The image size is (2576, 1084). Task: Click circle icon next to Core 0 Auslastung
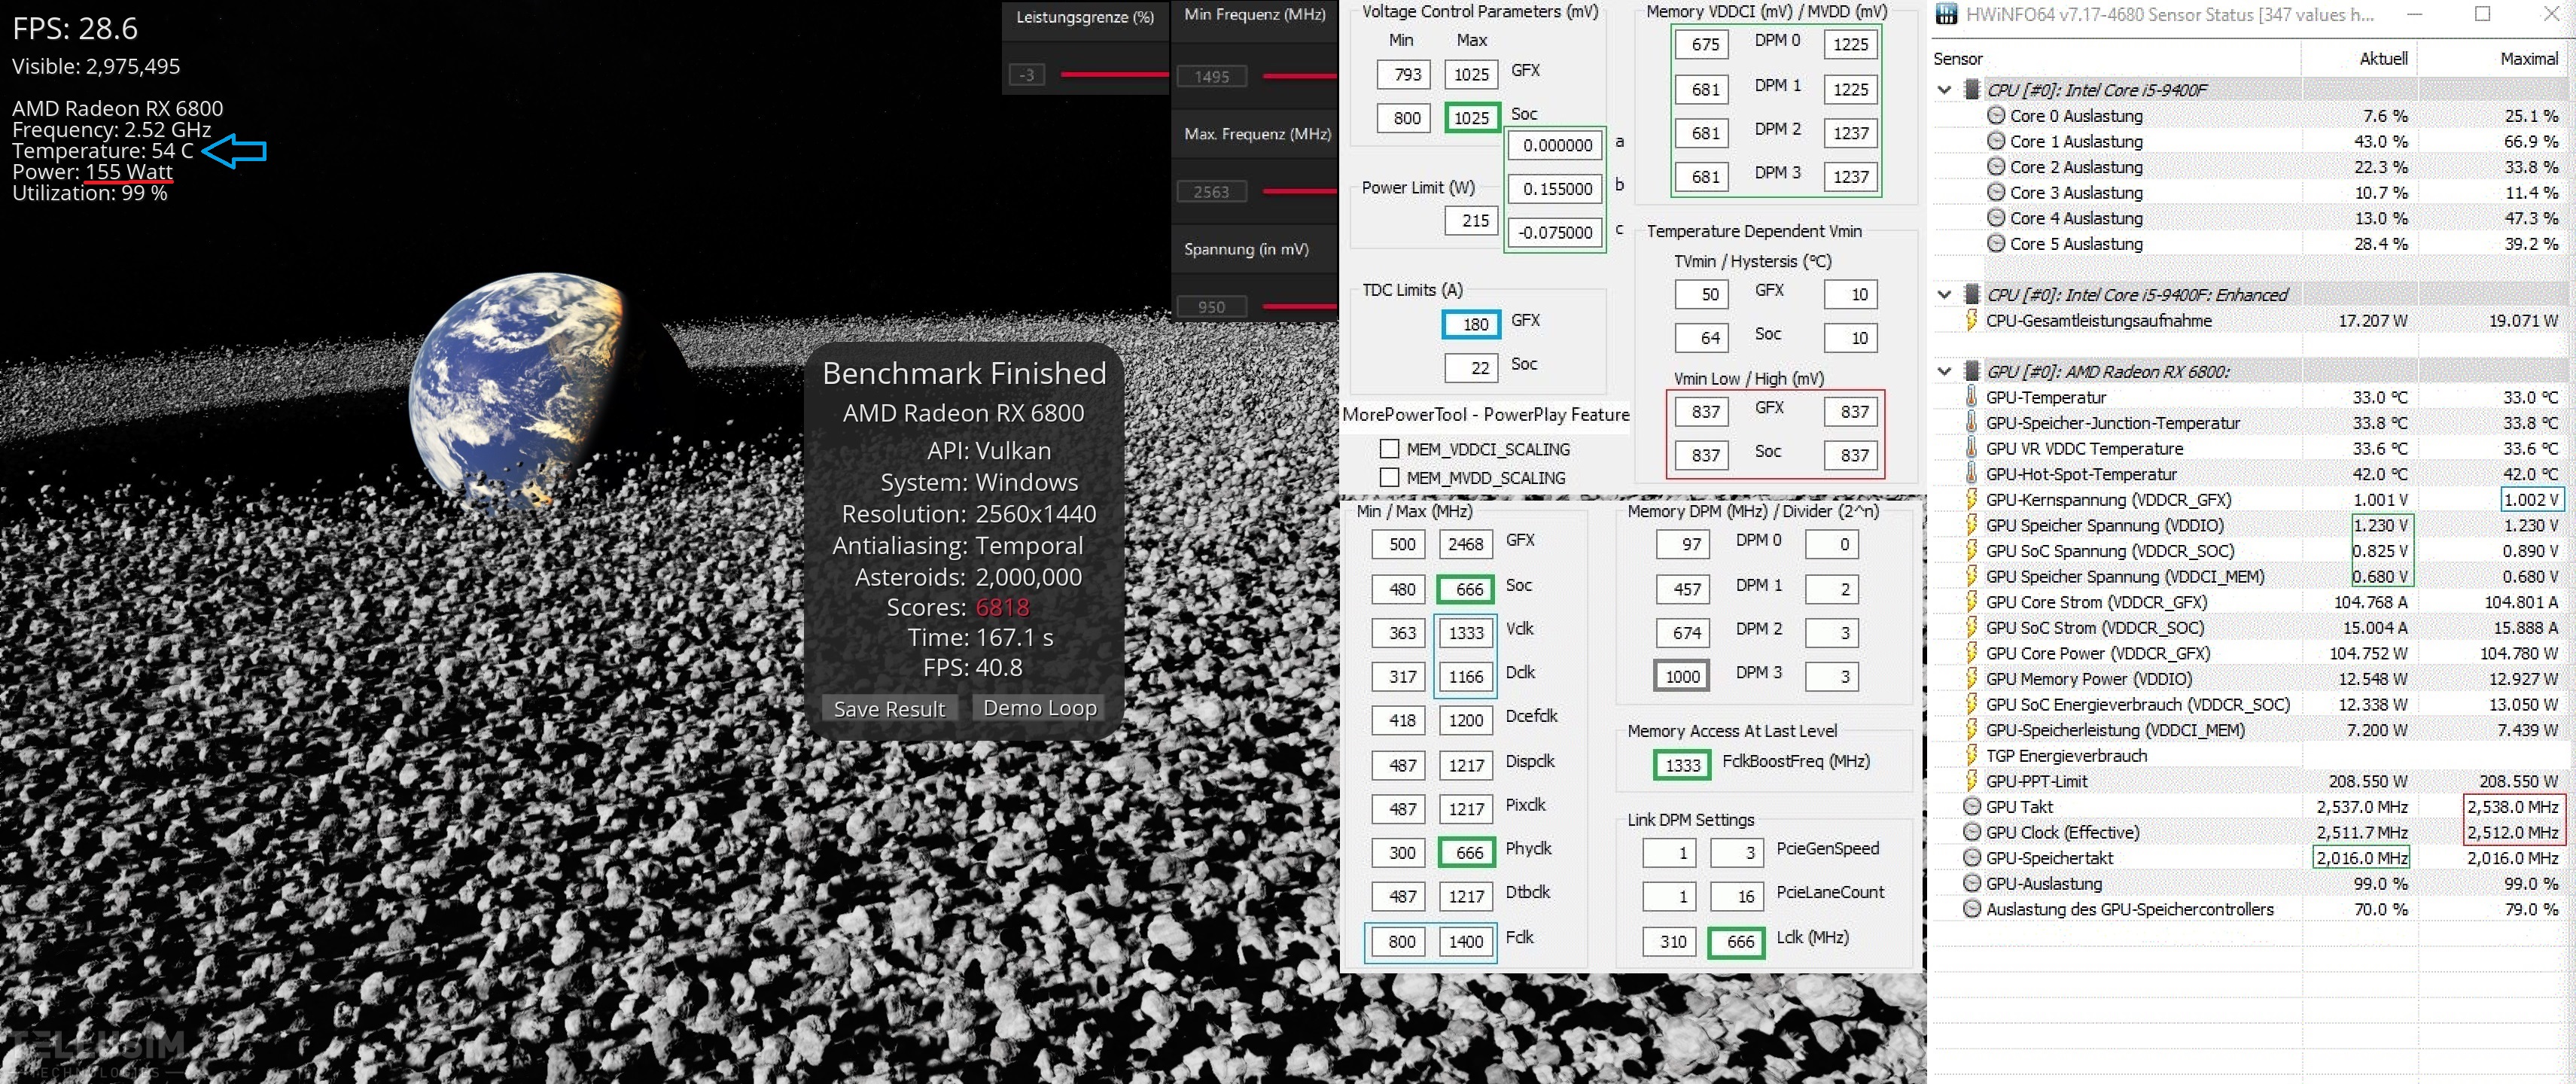click(1995, 116)
